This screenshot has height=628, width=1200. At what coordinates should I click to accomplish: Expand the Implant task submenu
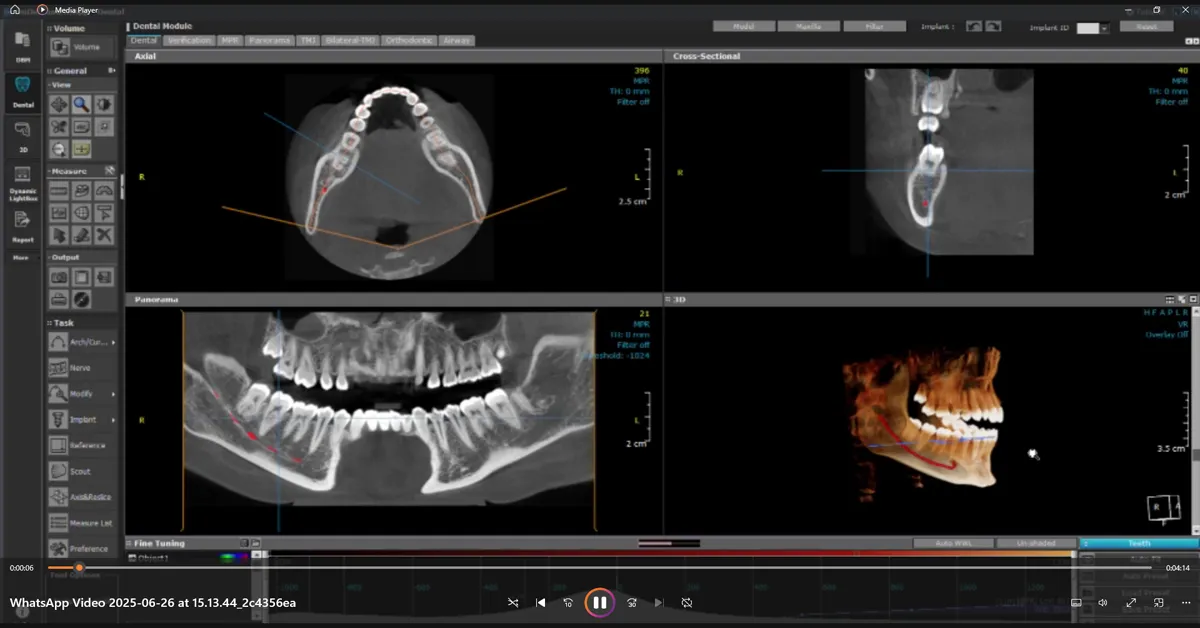pyautogui.click(x=113, y=420)
